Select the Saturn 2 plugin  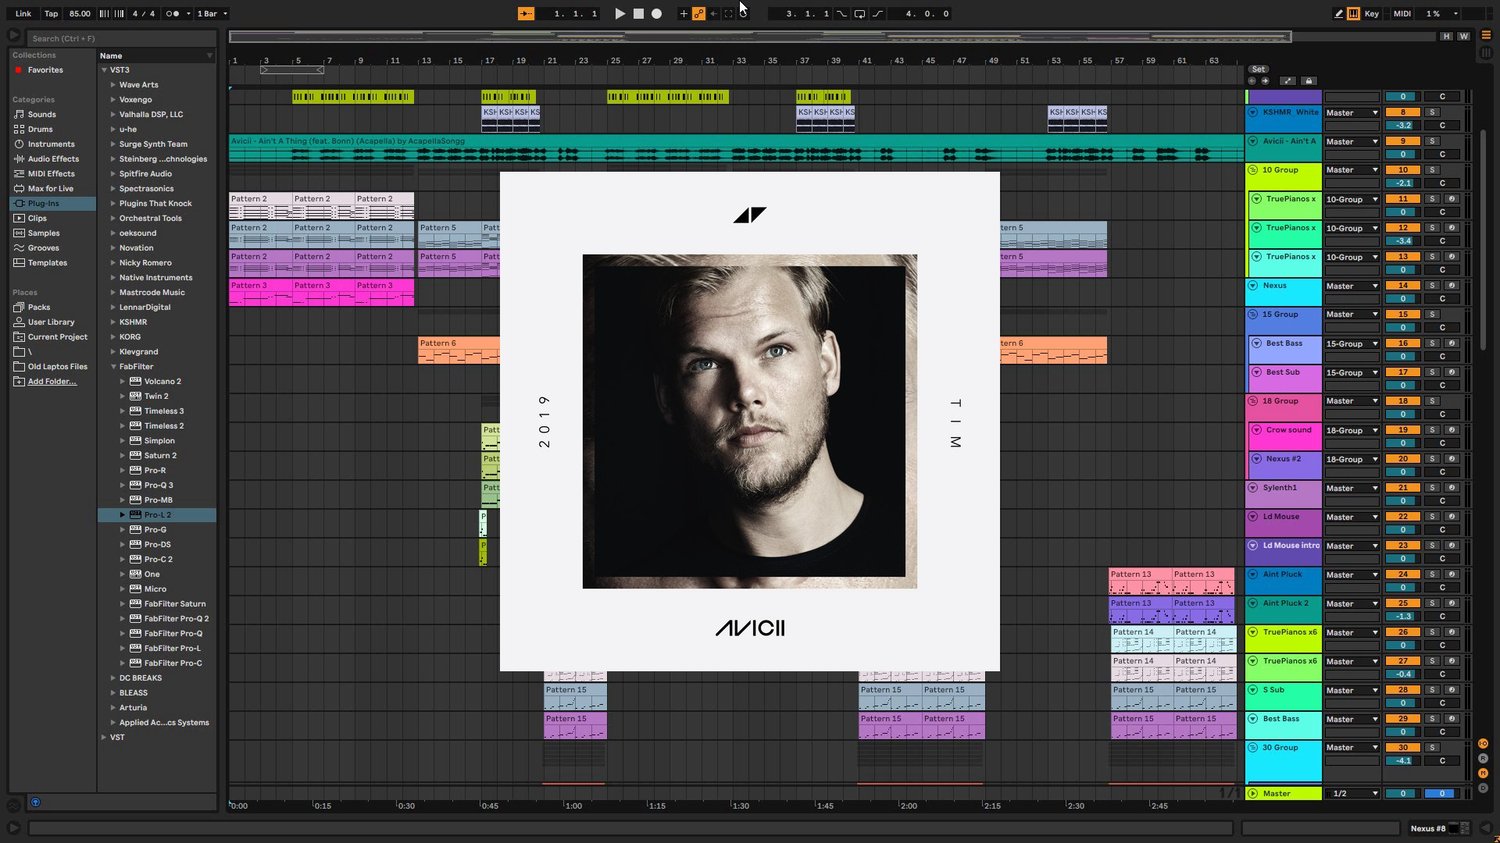tap(160, 456)
